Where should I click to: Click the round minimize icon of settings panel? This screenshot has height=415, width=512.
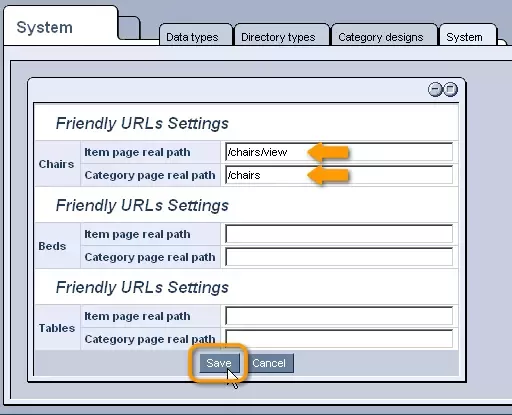point(435,89)
